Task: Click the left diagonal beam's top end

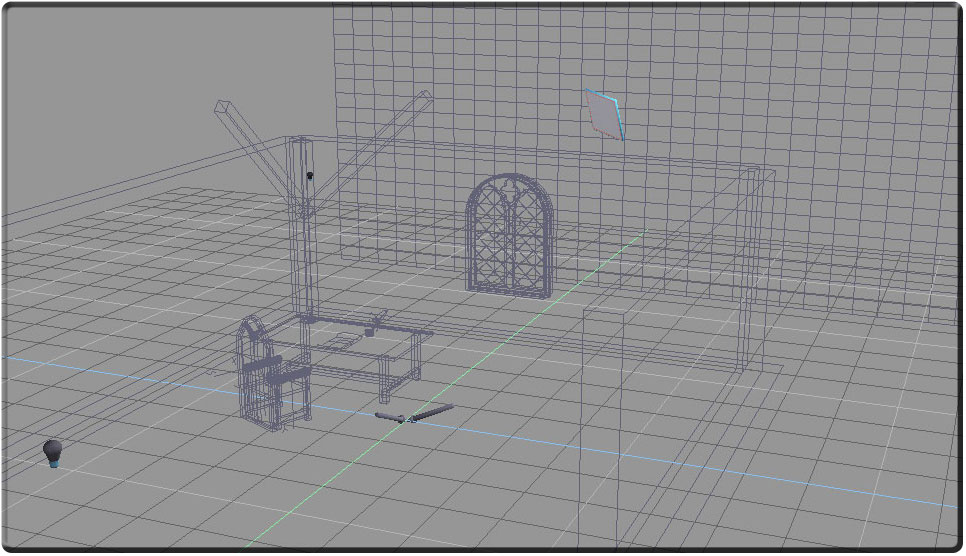Action: [222, 105]
